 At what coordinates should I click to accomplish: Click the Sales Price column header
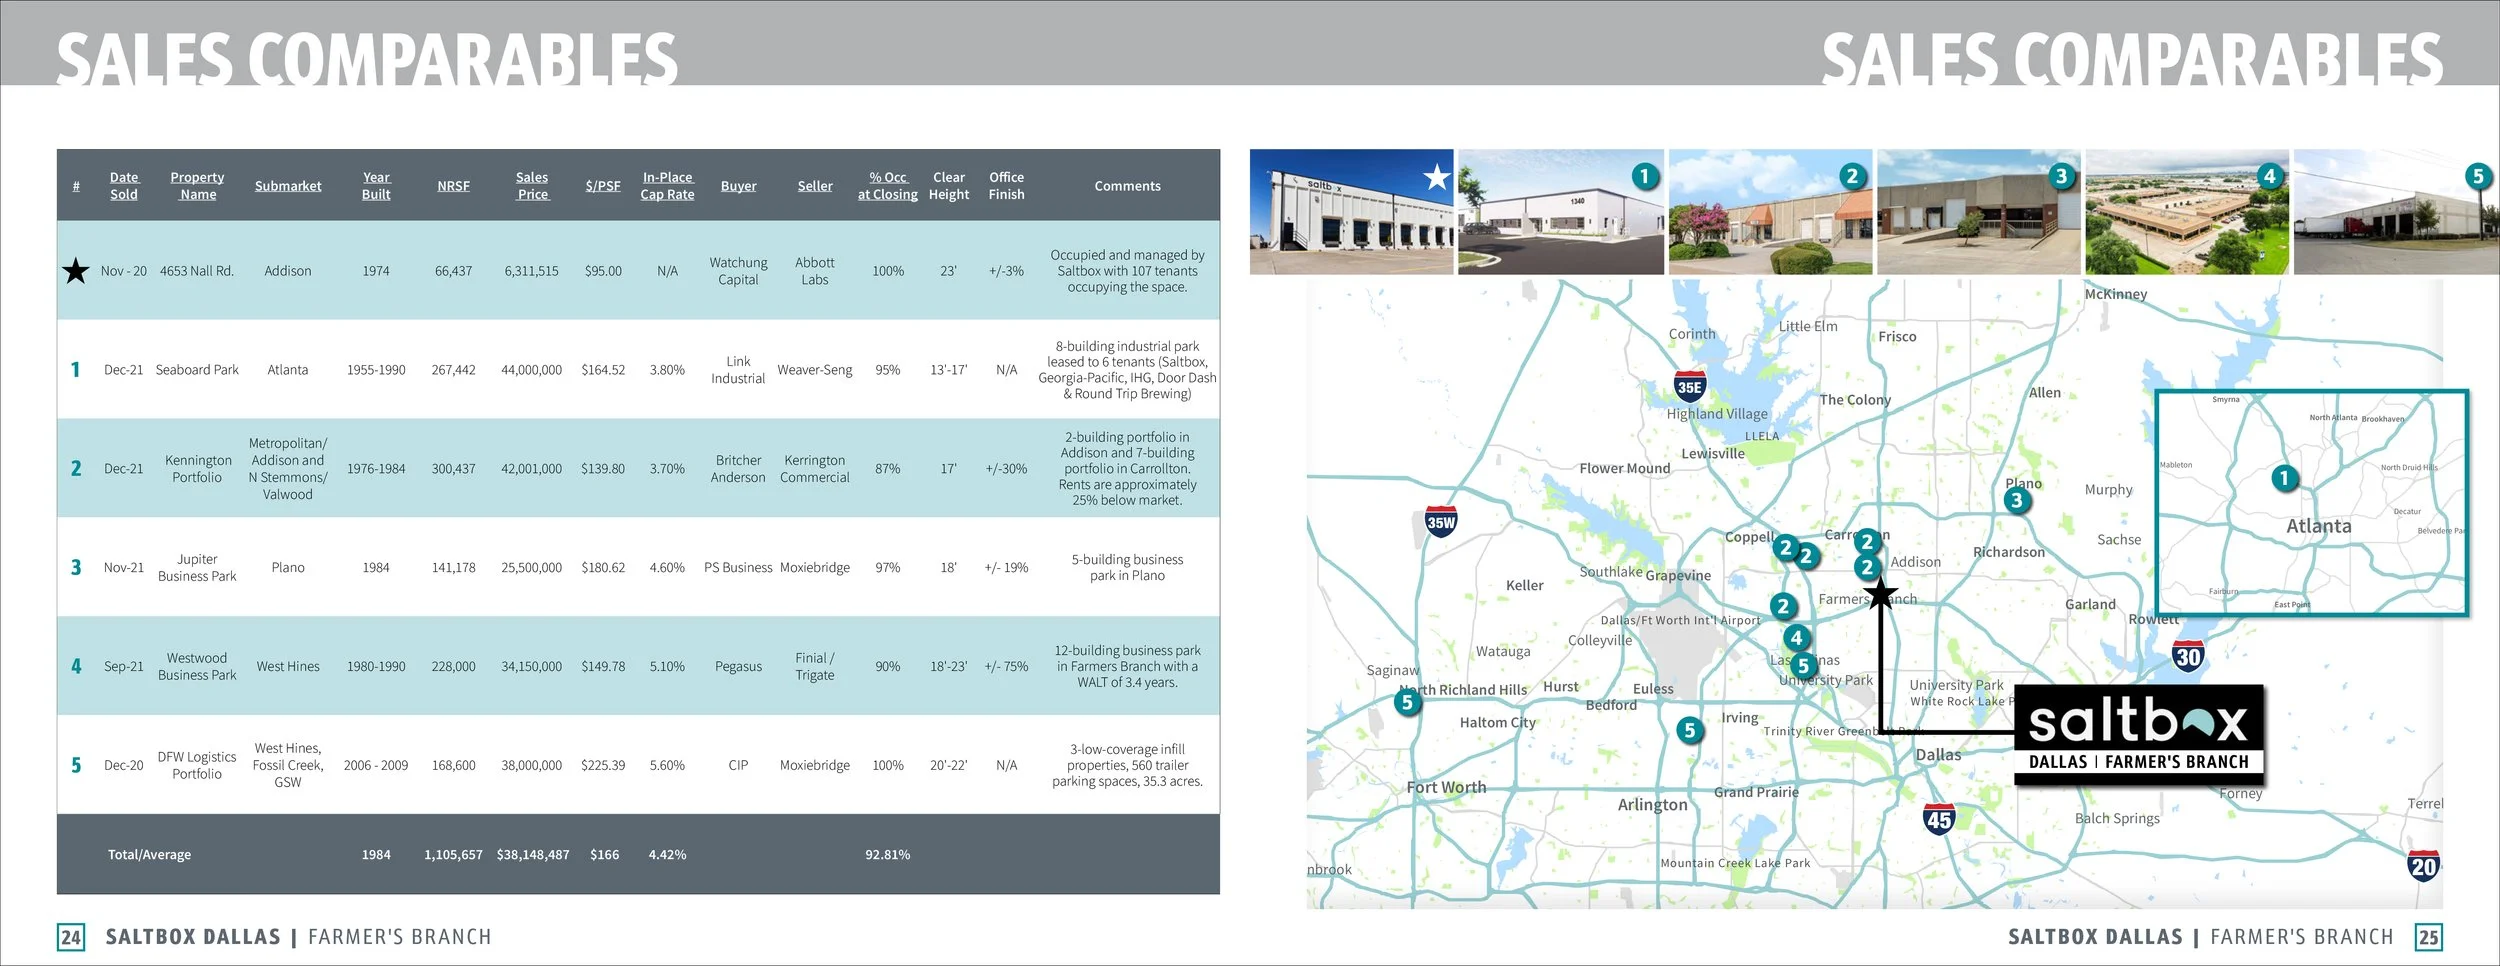(x=532, y=186)
